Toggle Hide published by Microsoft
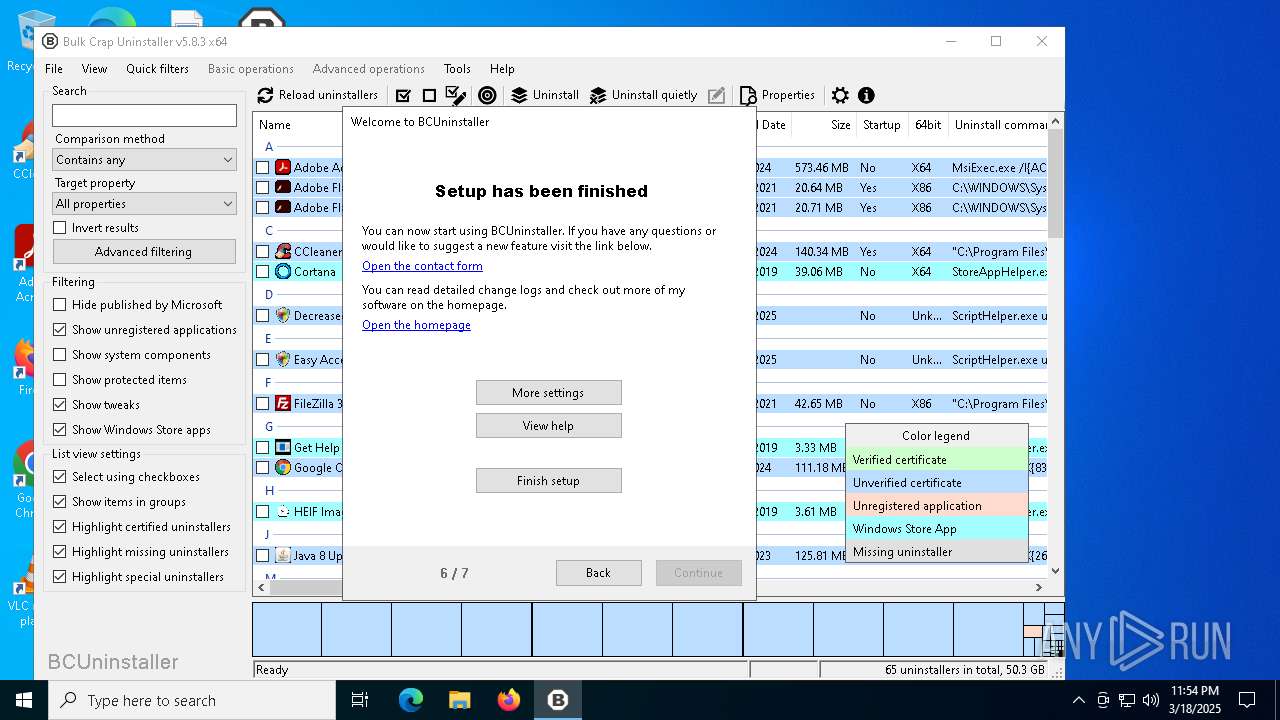1280x720 pixels. click(x=60, y=305)
